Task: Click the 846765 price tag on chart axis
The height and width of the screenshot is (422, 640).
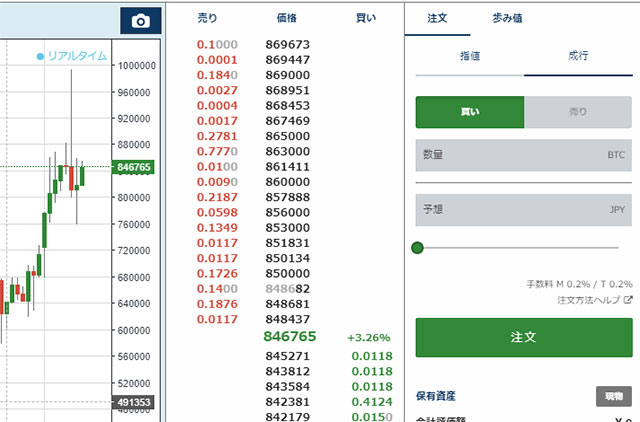Action: 133,167
